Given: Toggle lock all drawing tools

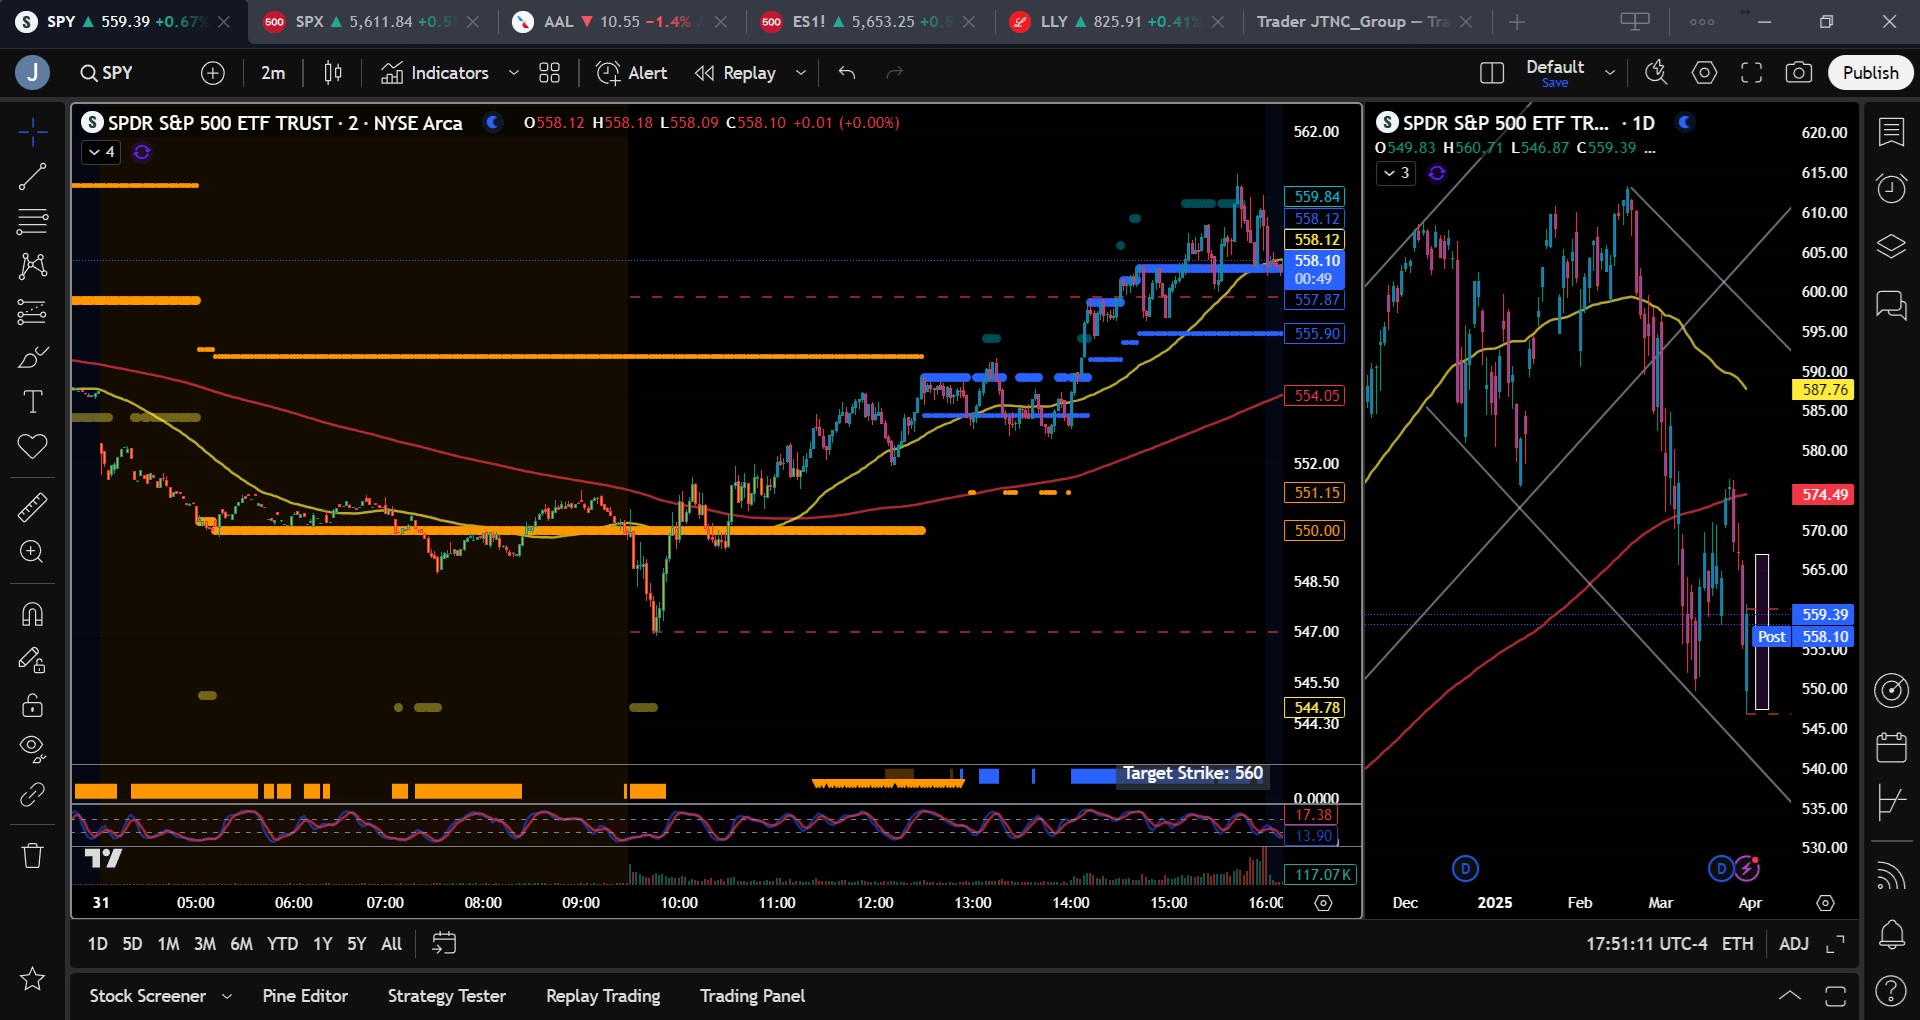Looking at the screenshot, I should (x=32, y=705).
